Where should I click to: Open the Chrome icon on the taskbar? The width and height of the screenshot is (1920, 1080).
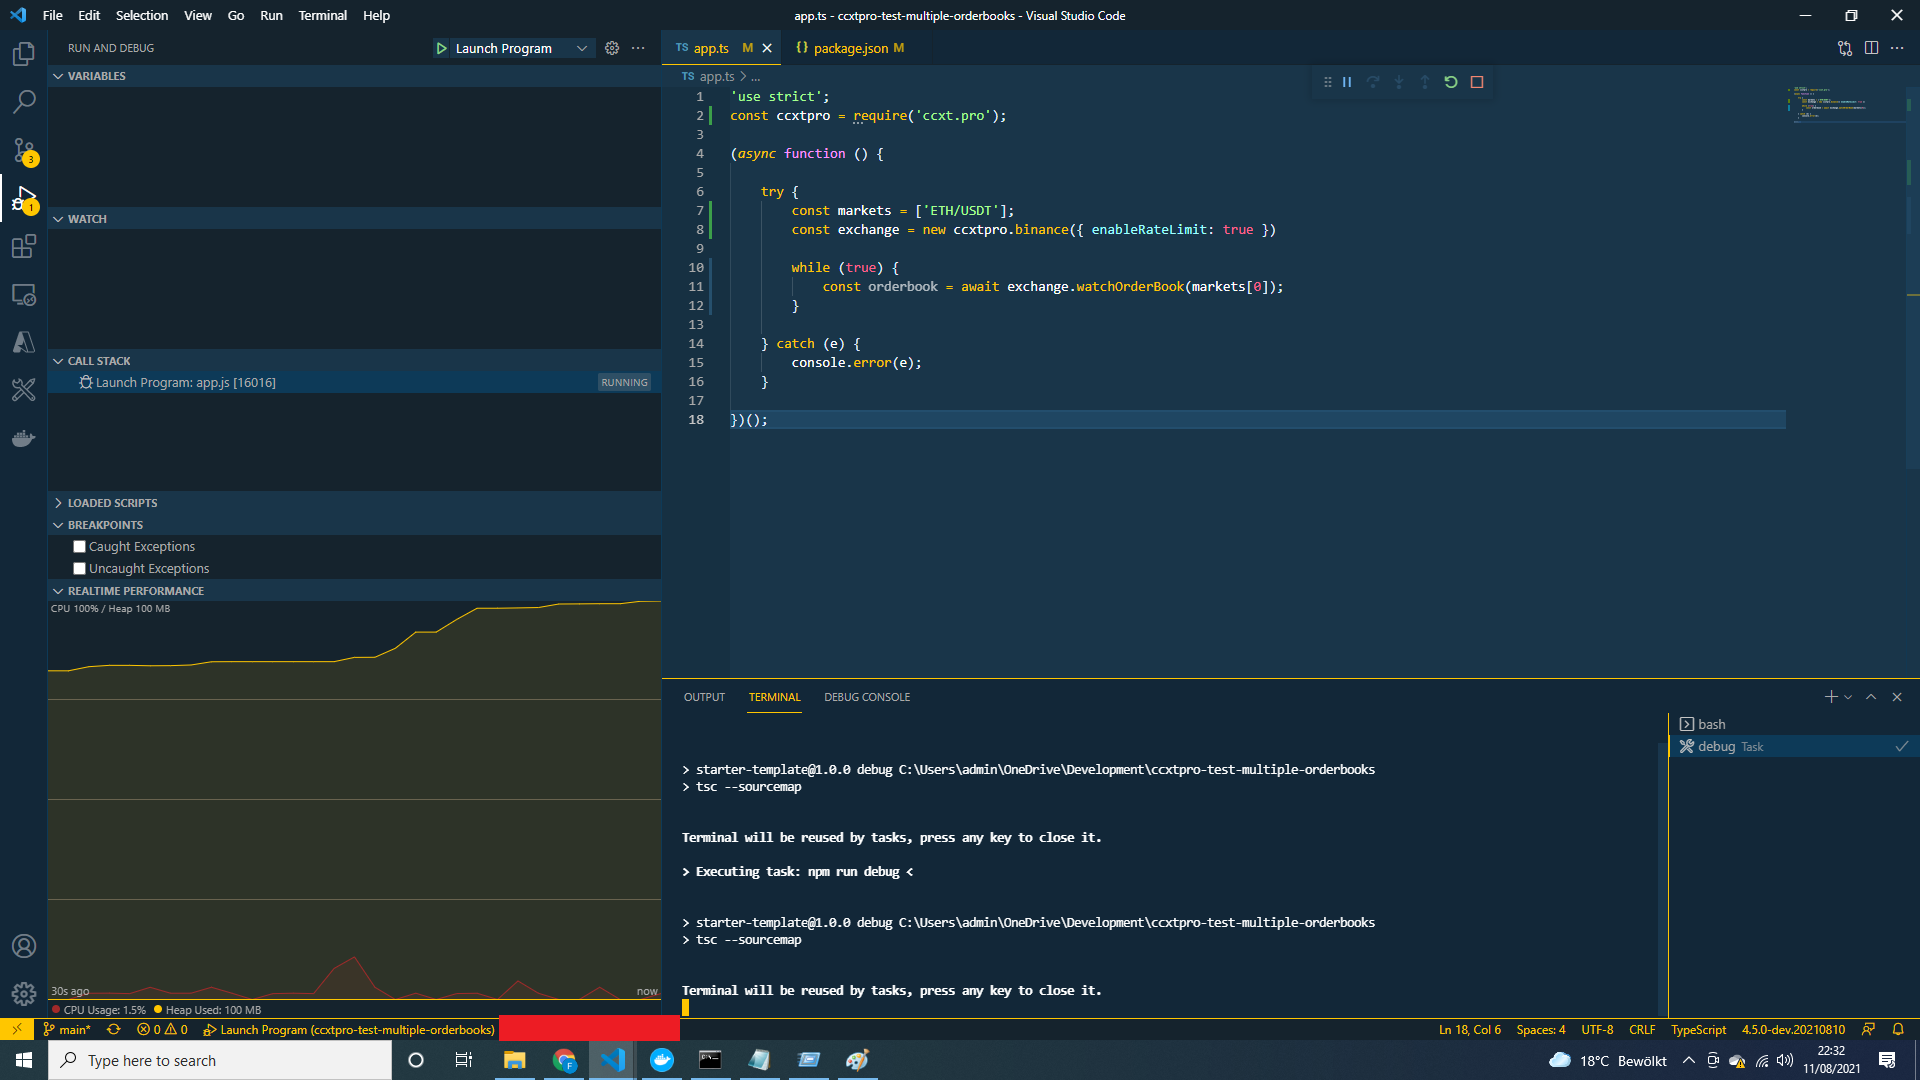click(564, 1060)
